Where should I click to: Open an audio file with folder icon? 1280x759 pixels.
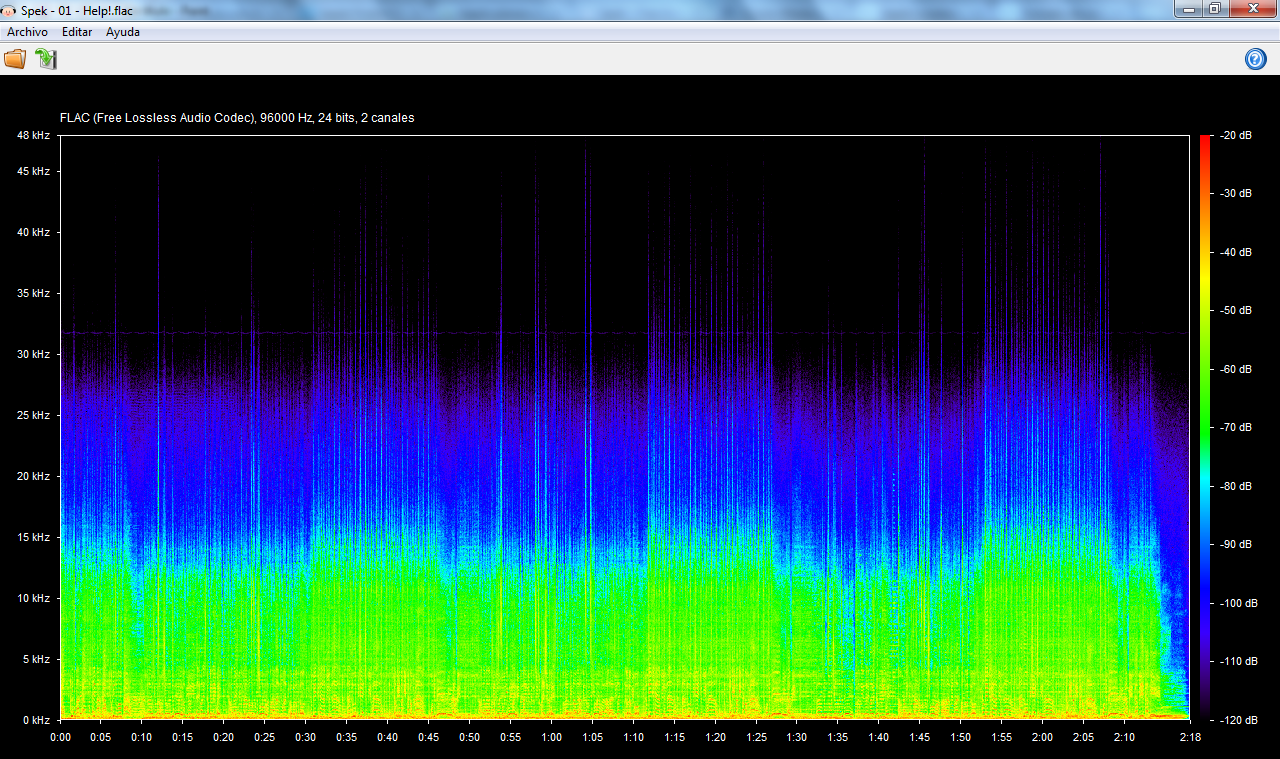pyautogui.click(x=15, y=59)
